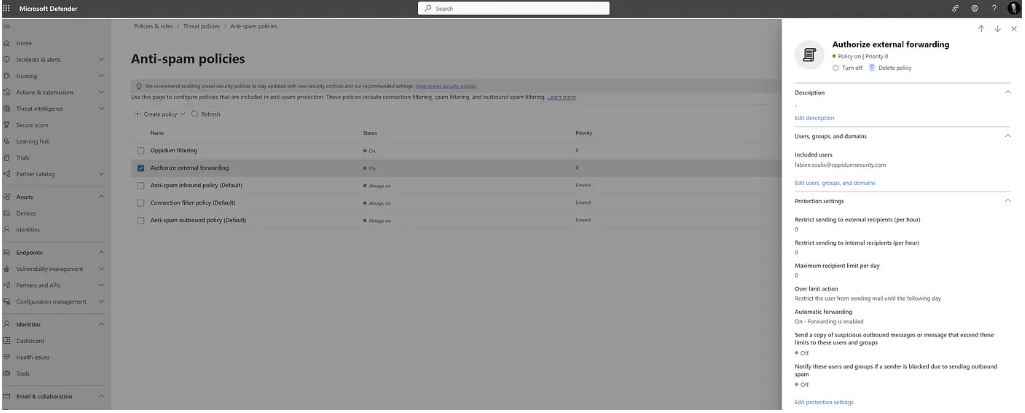Viewport: 1025px width, 413px height.
Task: Close the policy details flyout
Action: click(x=1014, y=29)
